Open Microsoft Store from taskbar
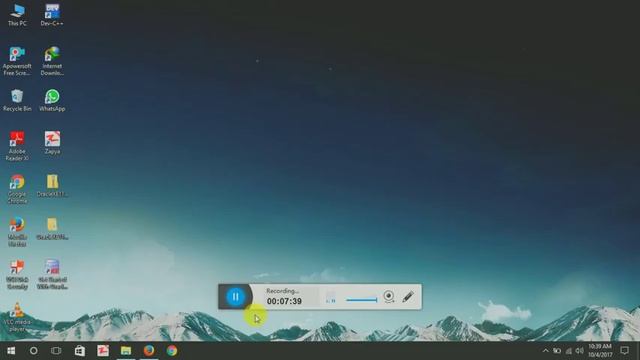 click(x=80, y=351)
